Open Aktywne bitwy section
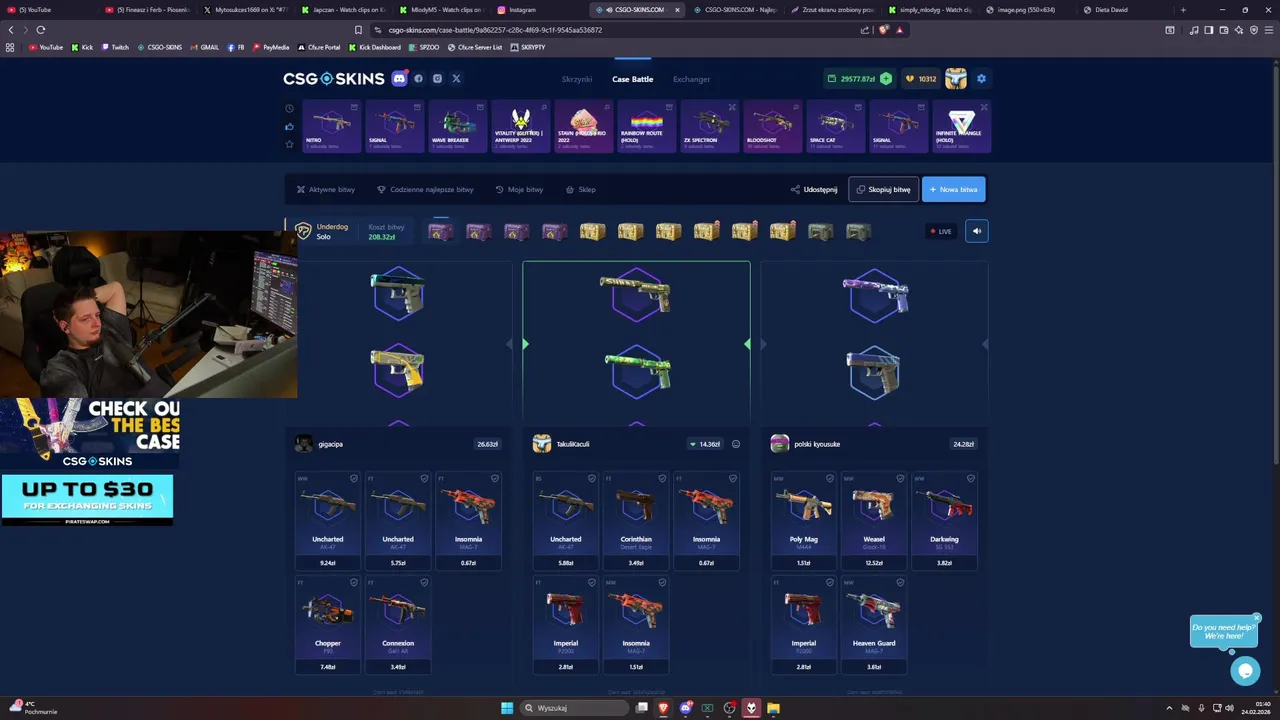This screenshot has height=720, width=1280. (x=326, y=189)
